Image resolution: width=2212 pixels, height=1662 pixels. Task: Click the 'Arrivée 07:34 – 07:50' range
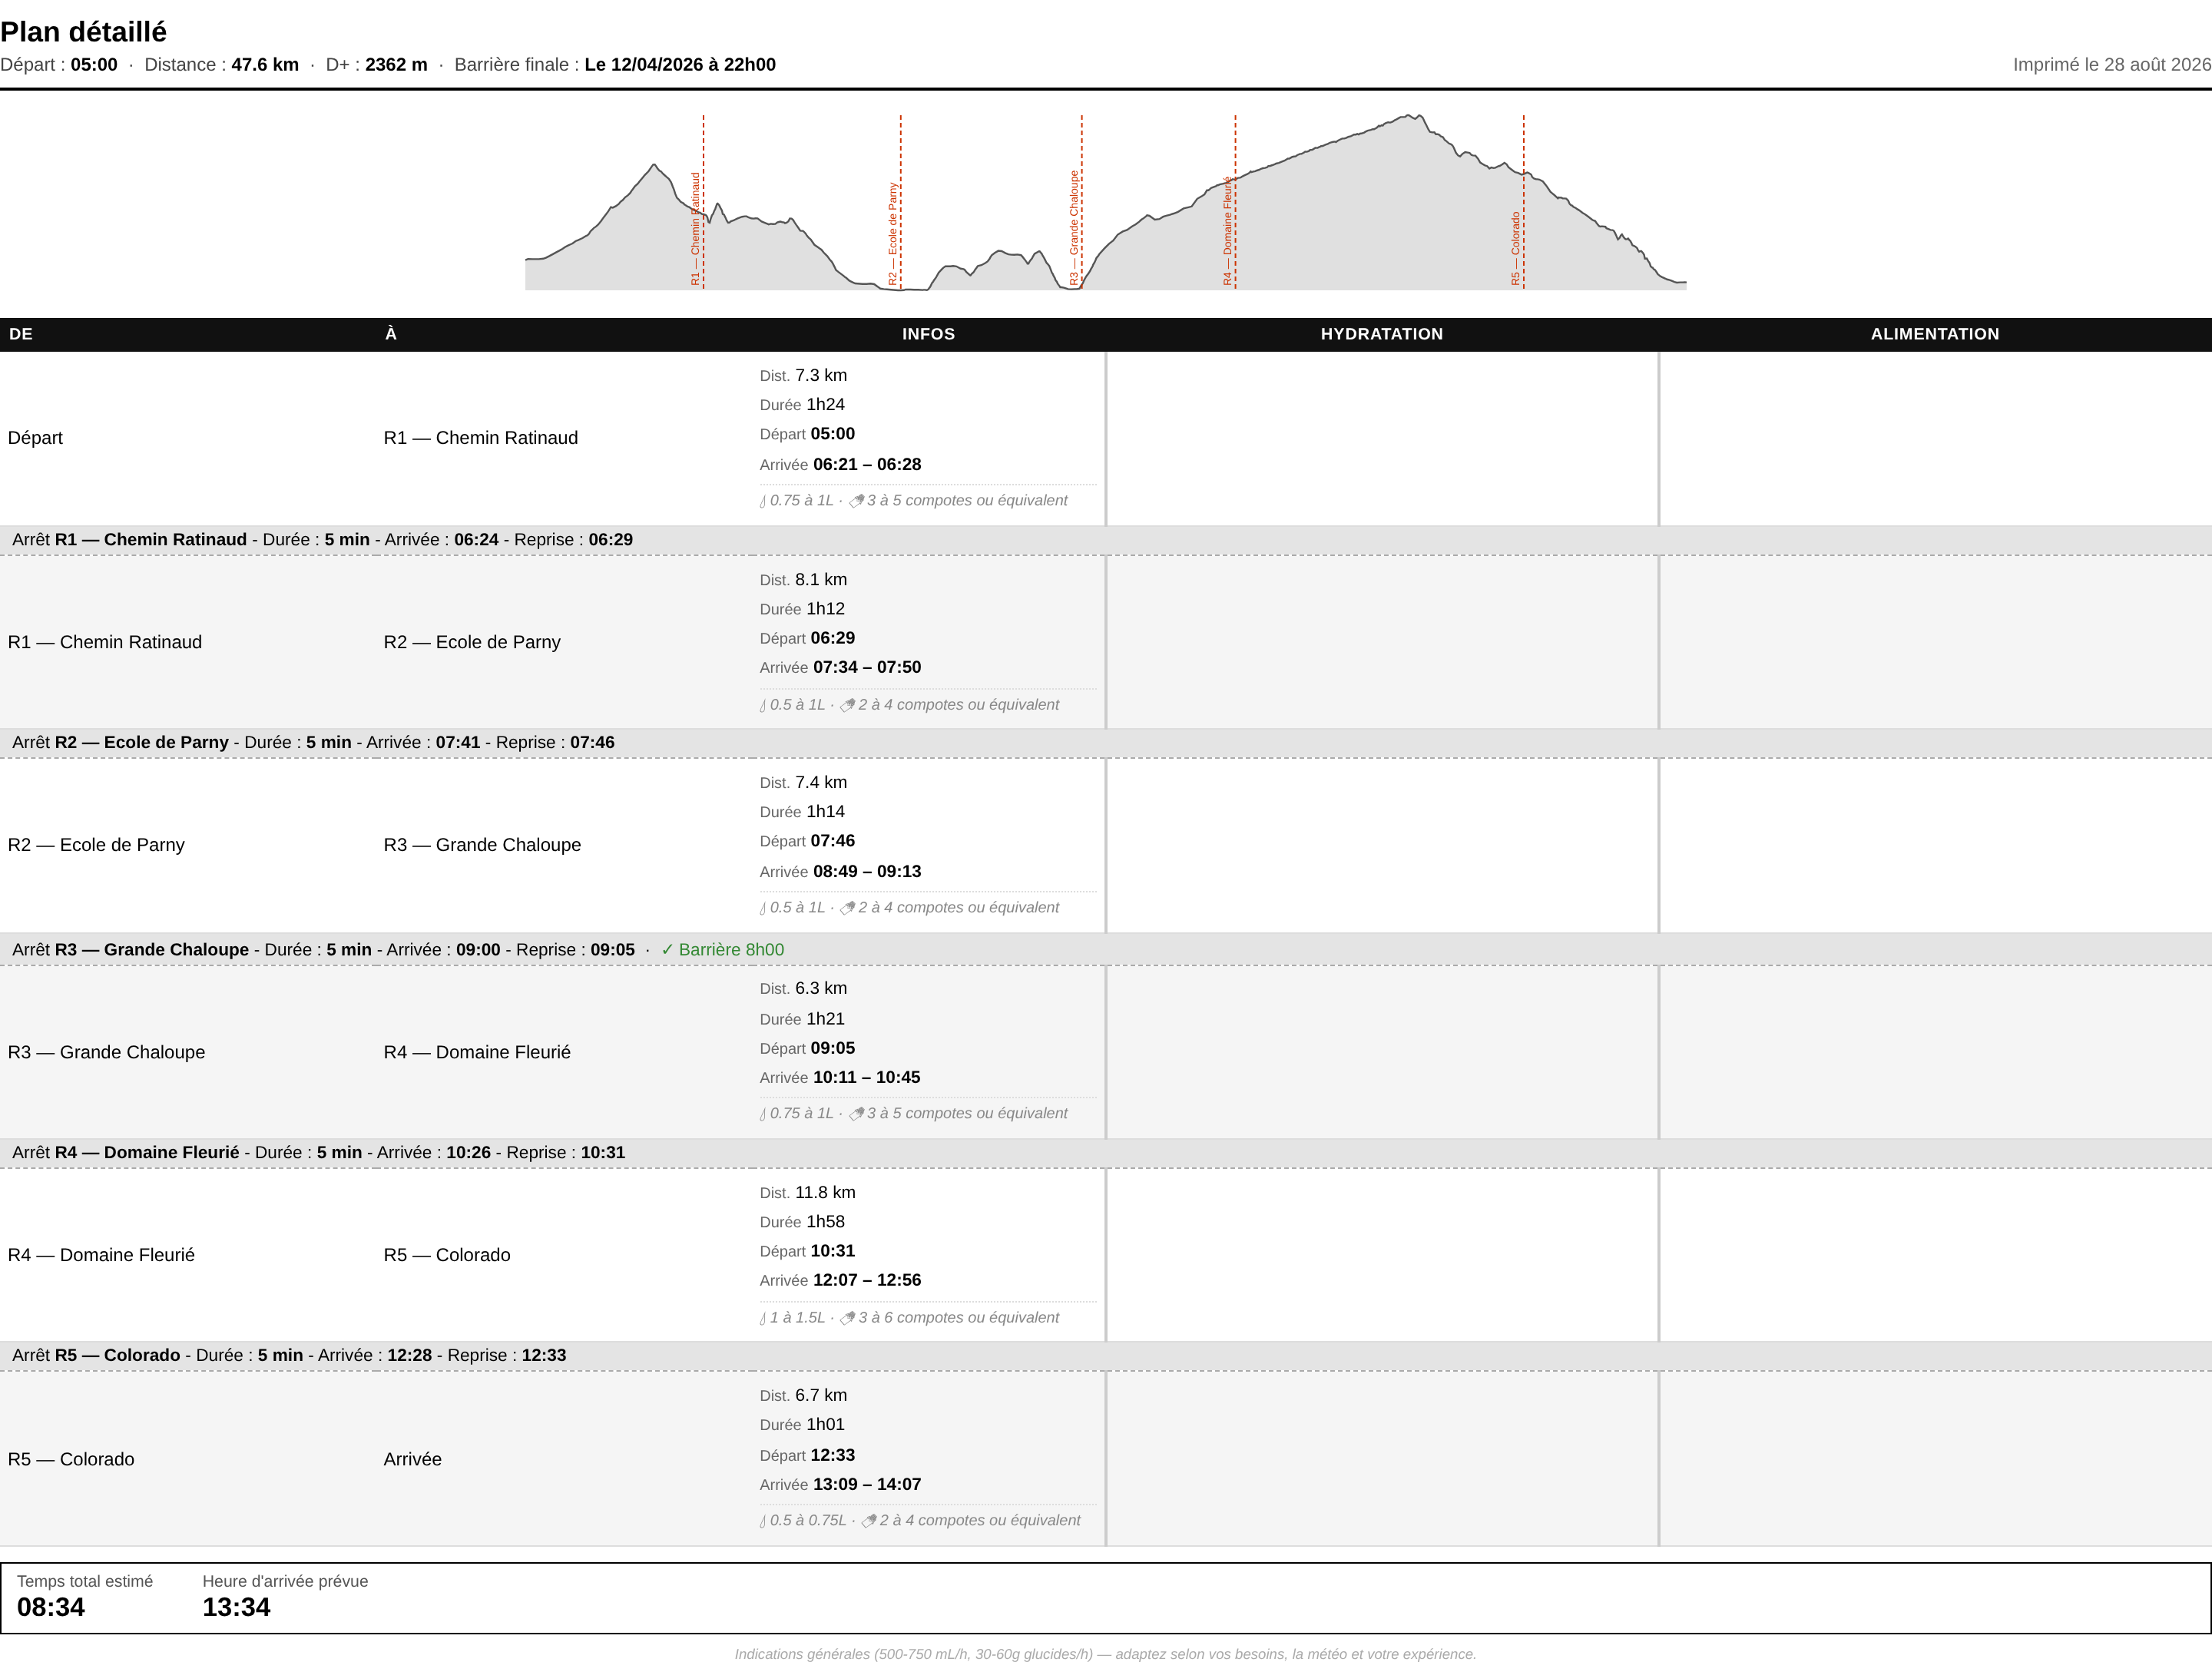click(840, 668)
